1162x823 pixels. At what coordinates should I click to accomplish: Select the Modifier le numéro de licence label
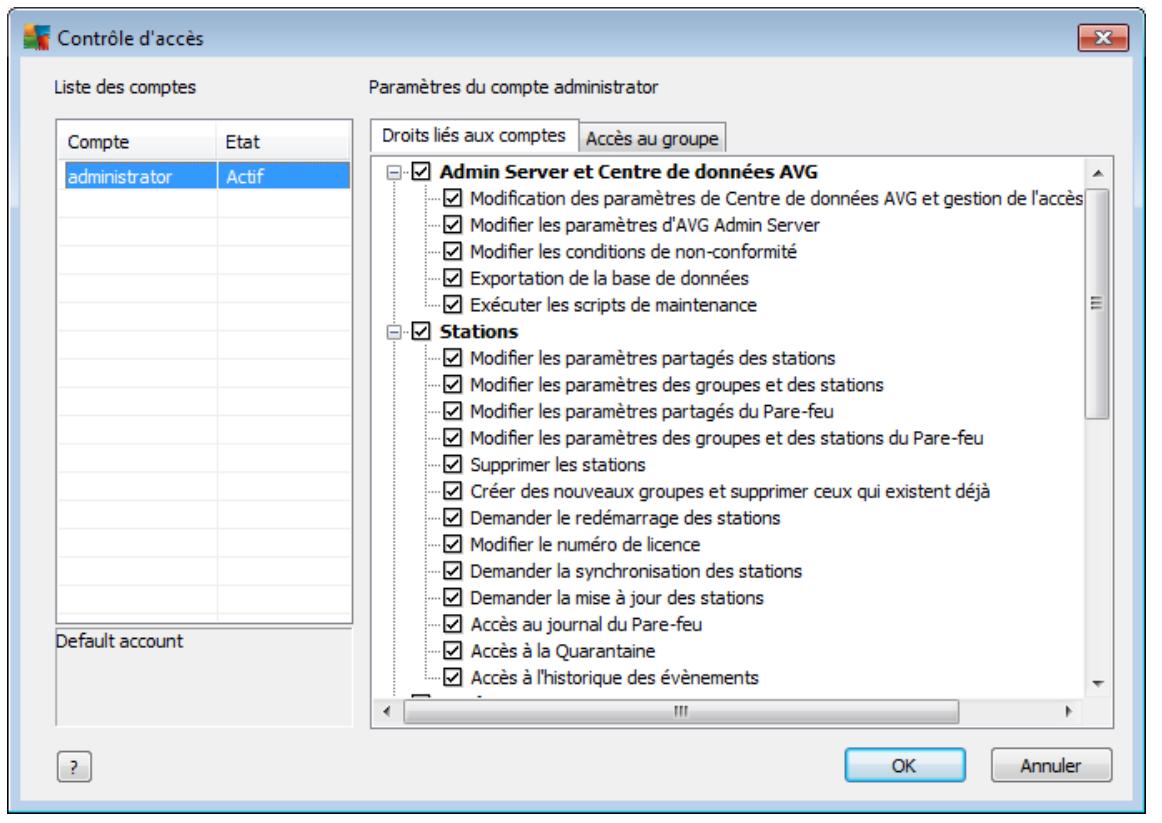tap(585, 545)
